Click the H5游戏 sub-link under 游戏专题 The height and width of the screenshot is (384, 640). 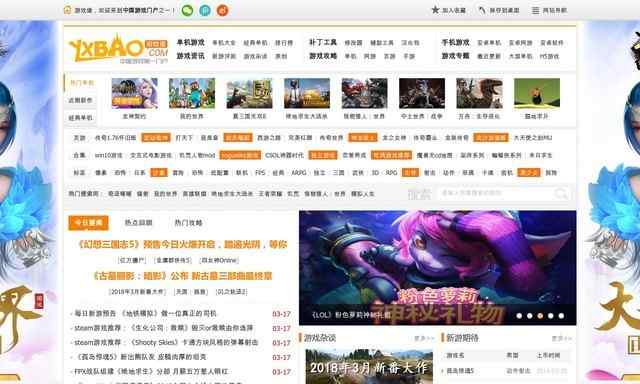click(549, 56)
